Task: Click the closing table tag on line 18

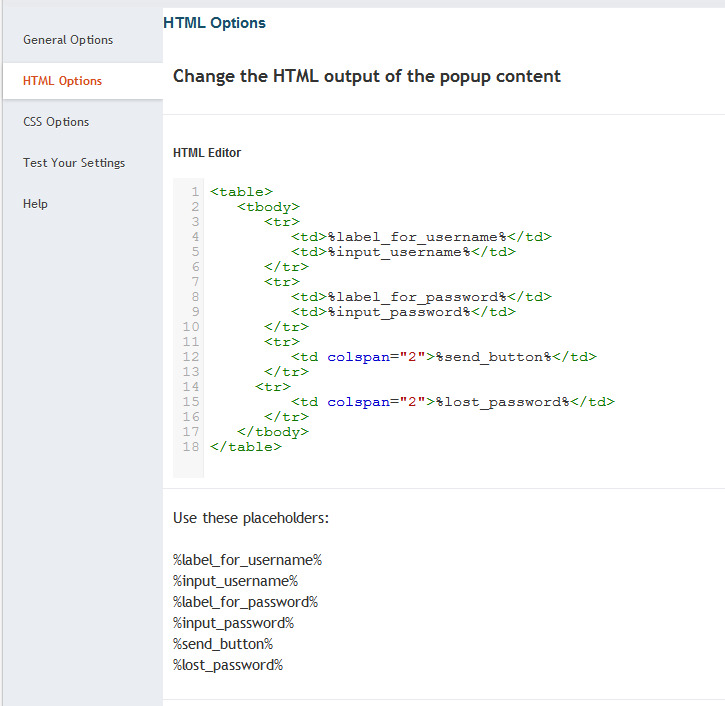Action: click(246, 446)
